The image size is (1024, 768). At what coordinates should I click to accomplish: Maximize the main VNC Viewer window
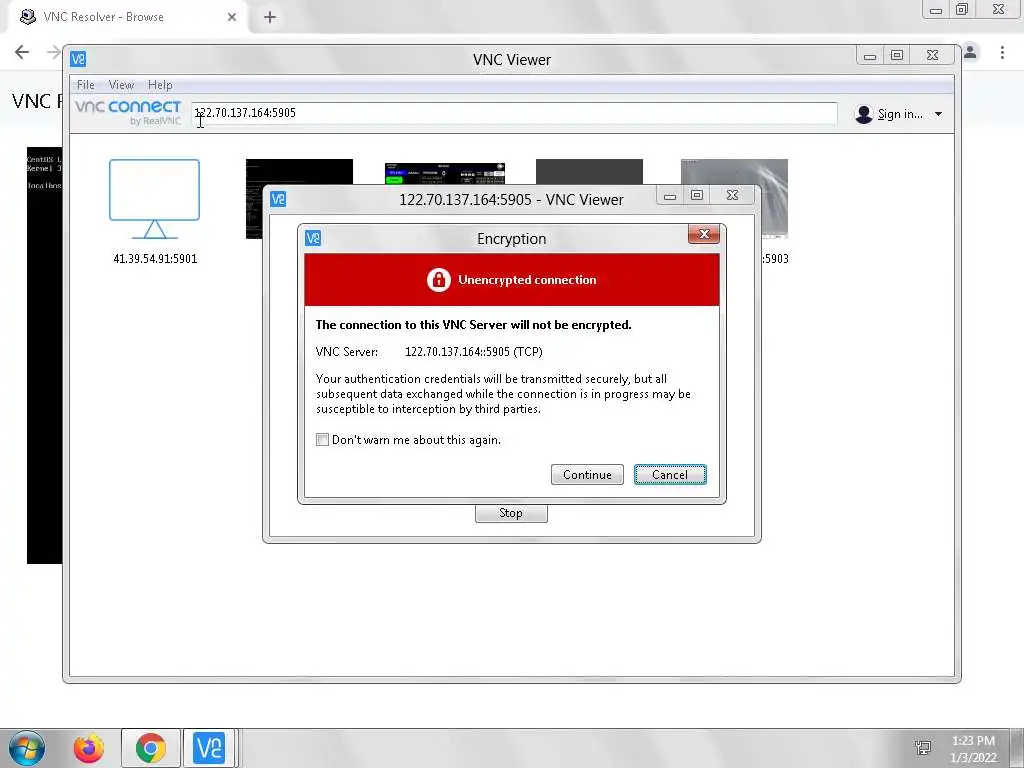(x=897, y=56)
